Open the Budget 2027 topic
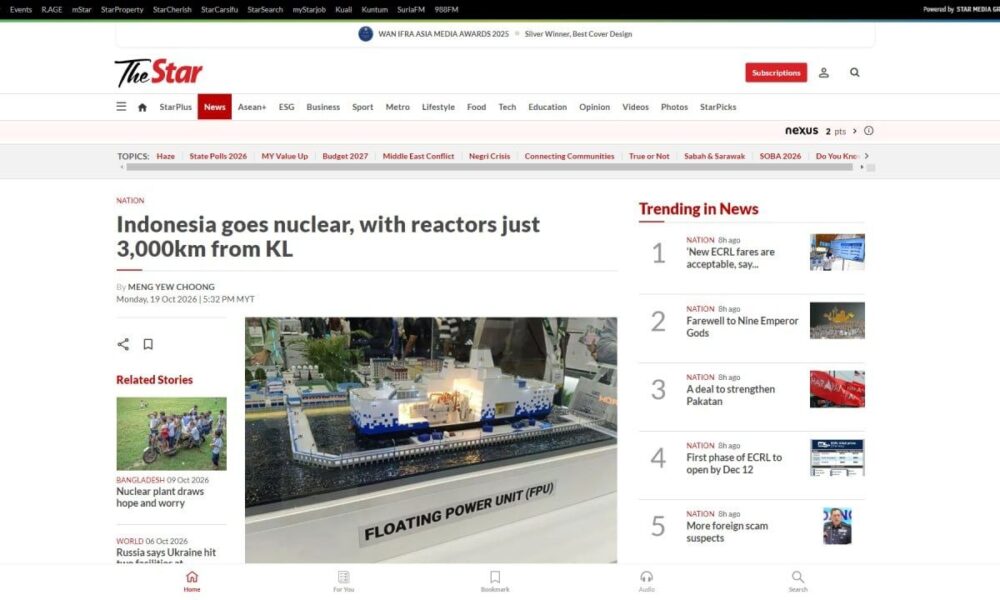Screen dimensions: 1000x600 (x=345, y=156)
